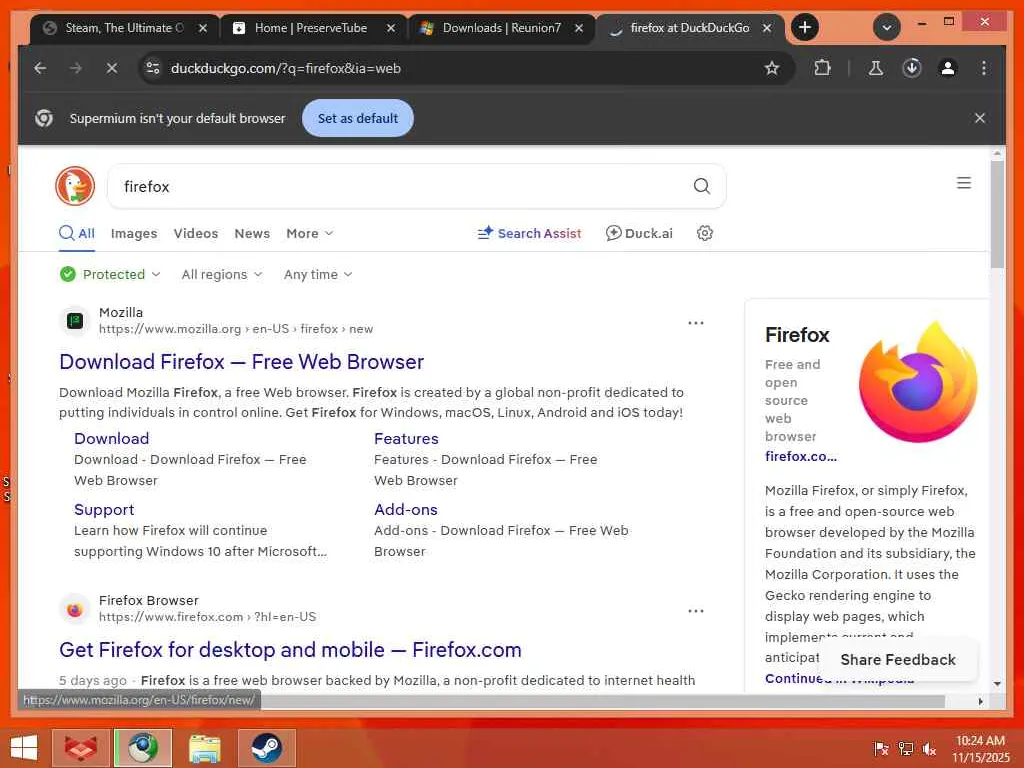Go forward with the forward arrow

(x=76, y=68)
